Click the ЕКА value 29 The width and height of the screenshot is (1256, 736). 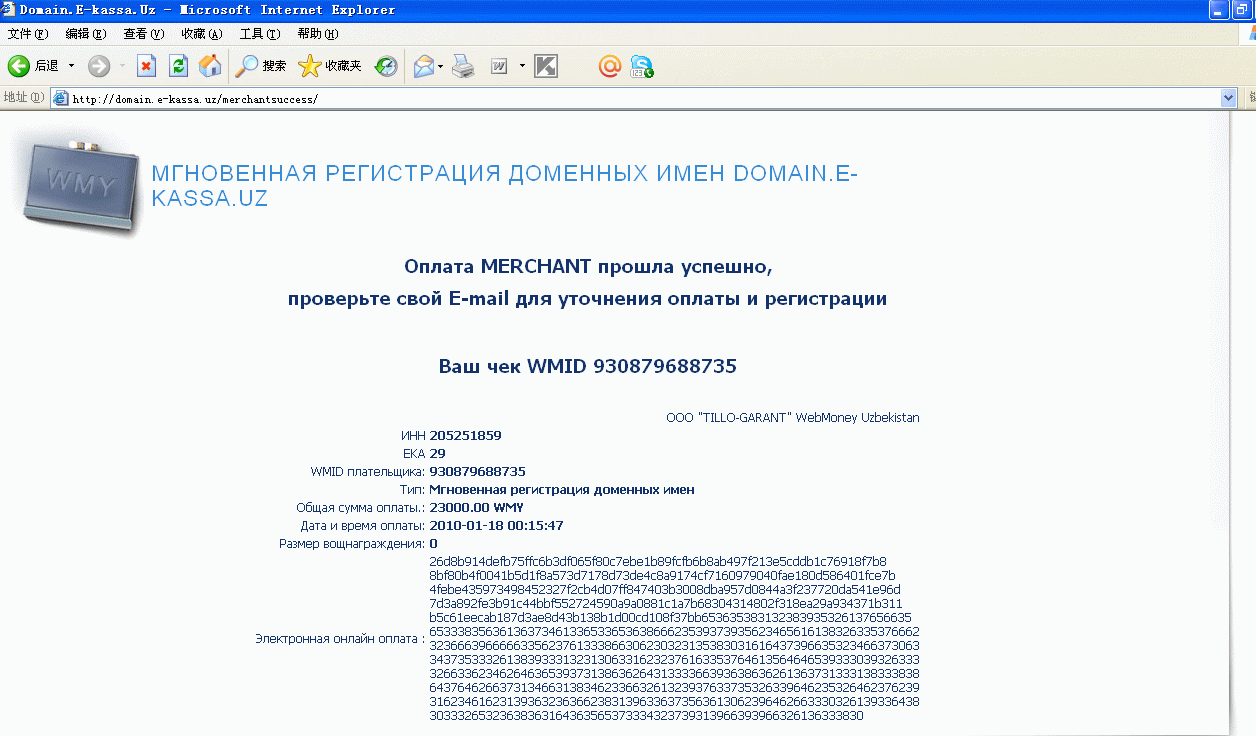[x=438, y=454]
